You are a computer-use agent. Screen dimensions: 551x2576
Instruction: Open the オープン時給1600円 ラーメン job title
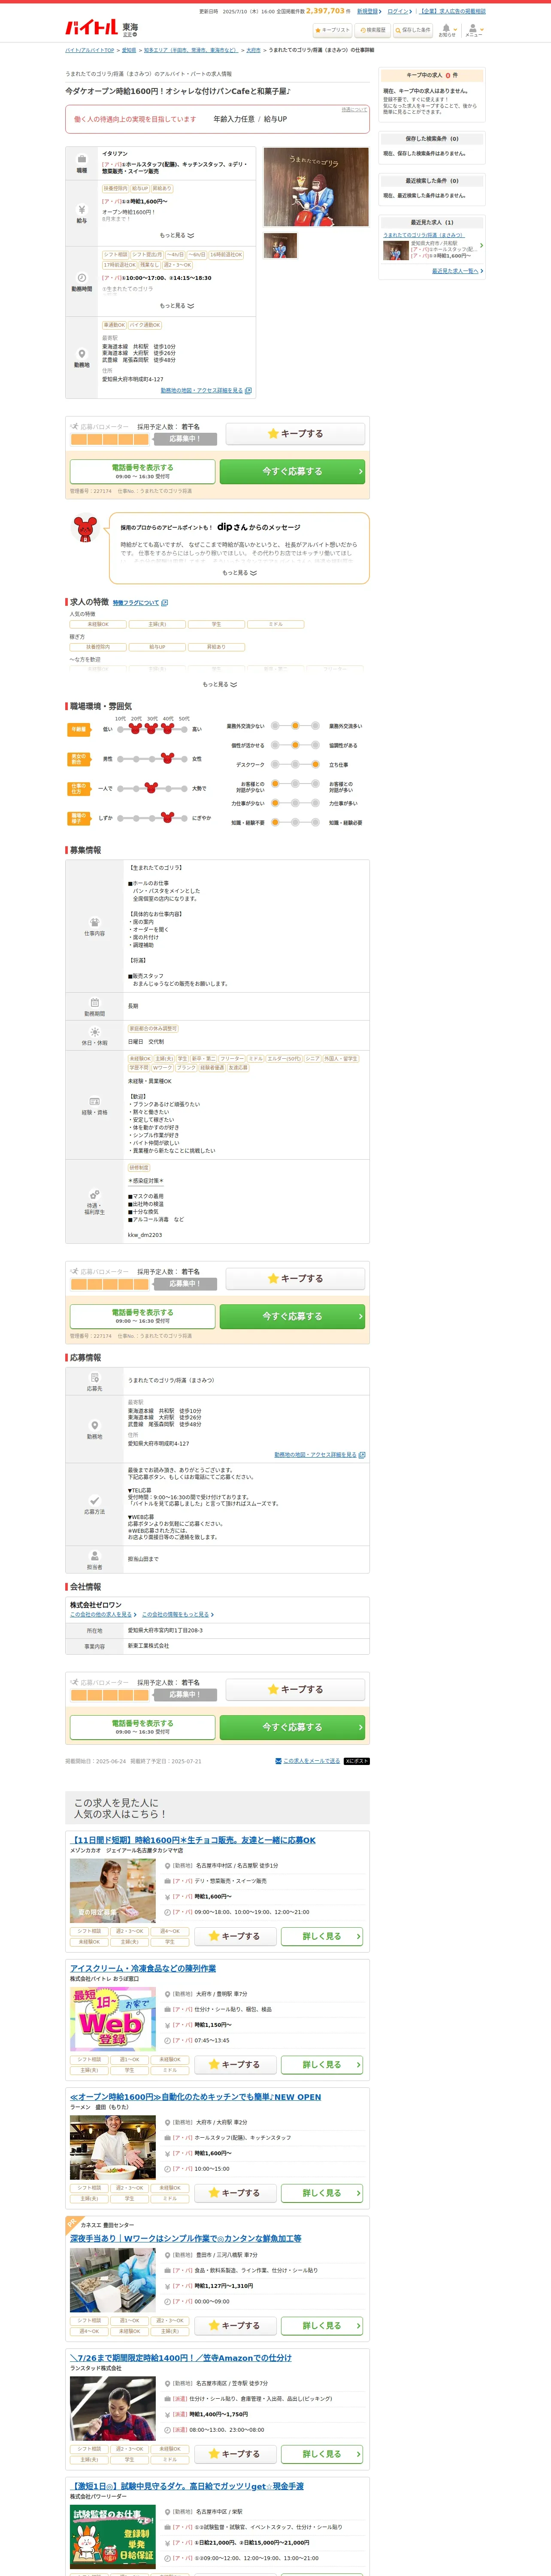(196, 2097)
